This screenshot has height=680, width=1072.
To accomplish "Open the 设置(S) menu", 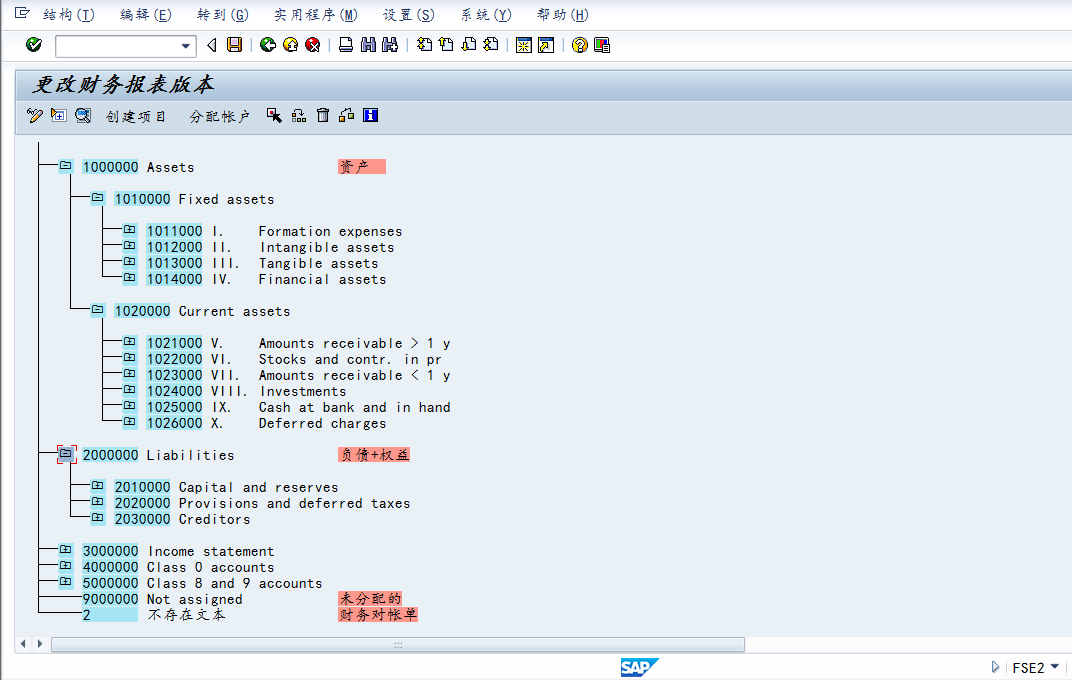I will pyautogui.click(x=408, y=14).
